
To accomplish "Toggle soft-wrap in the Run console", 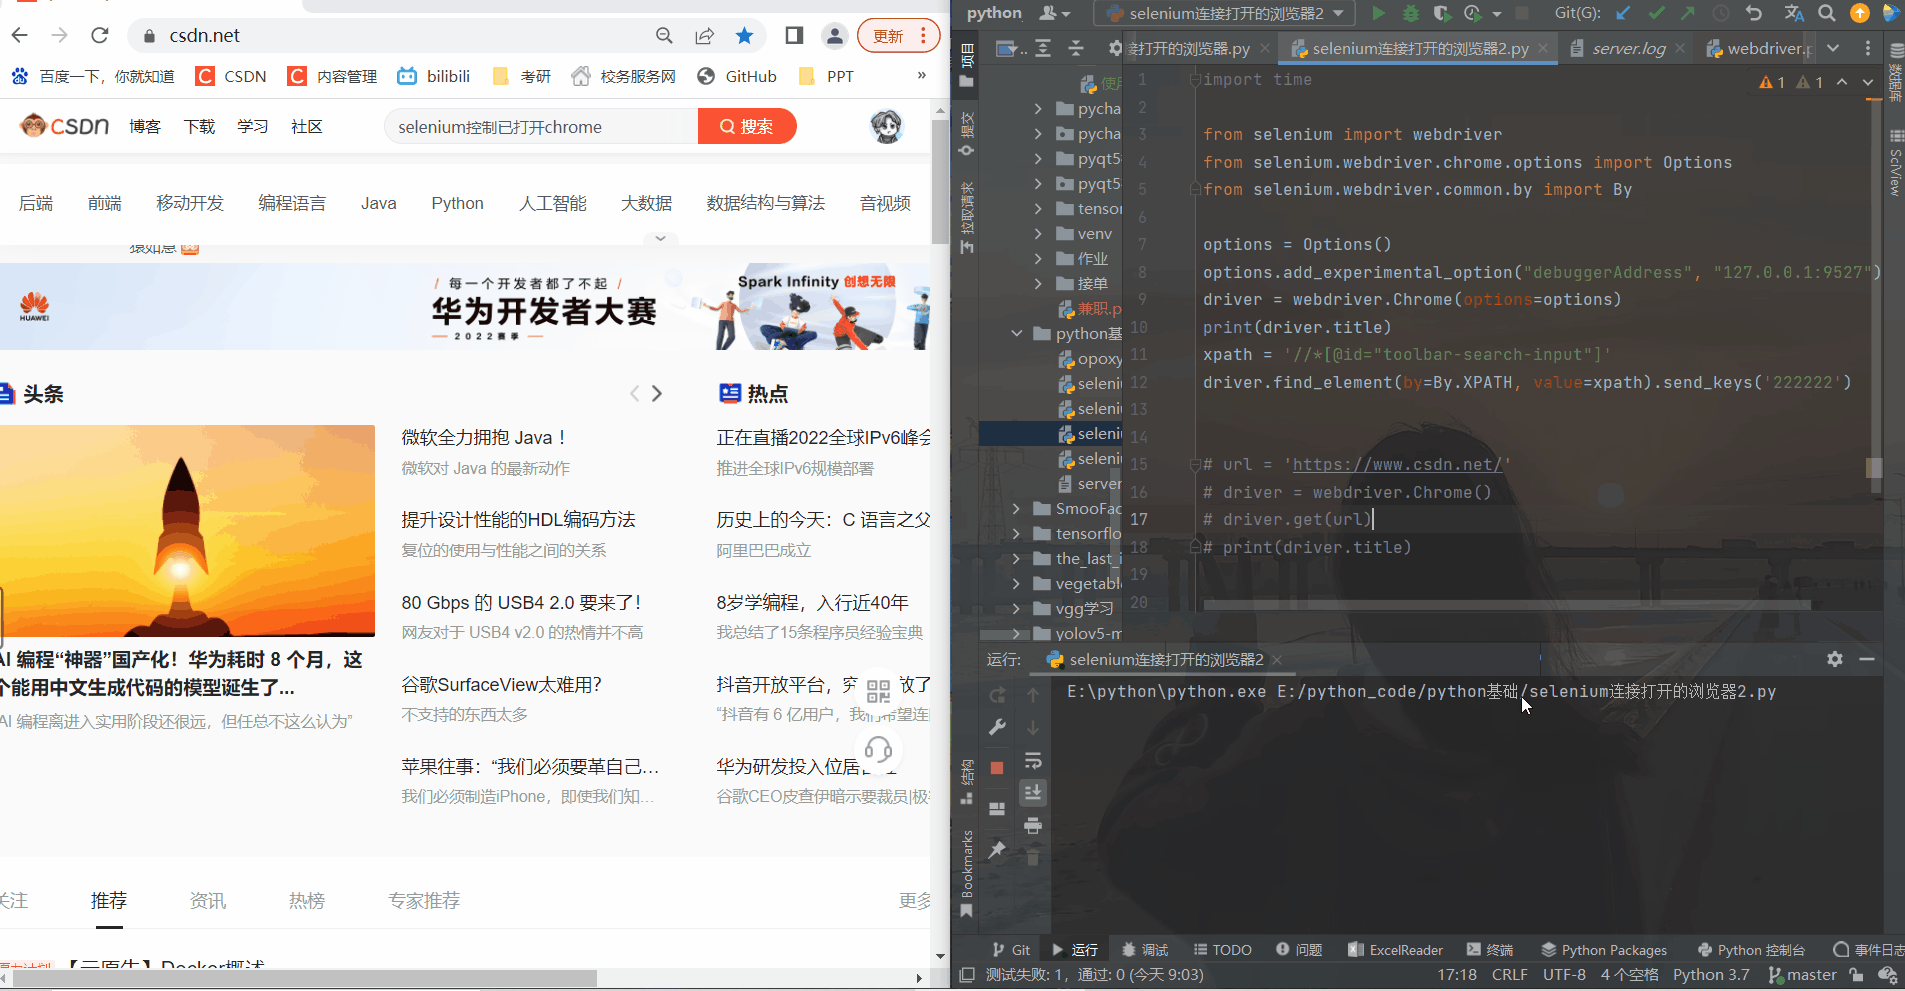I will coord(1033,761).
